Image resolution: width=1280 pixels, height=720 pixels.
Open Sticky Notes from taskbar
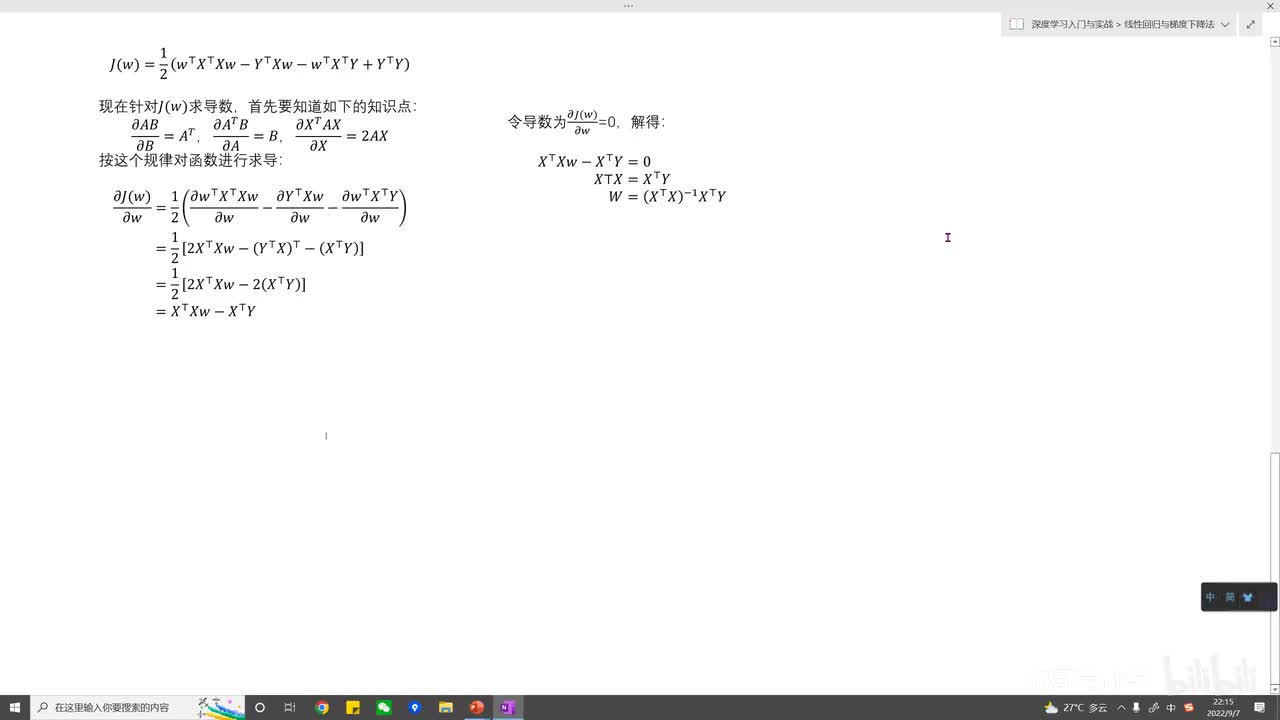pyautogui.click(x=353, y=707)
